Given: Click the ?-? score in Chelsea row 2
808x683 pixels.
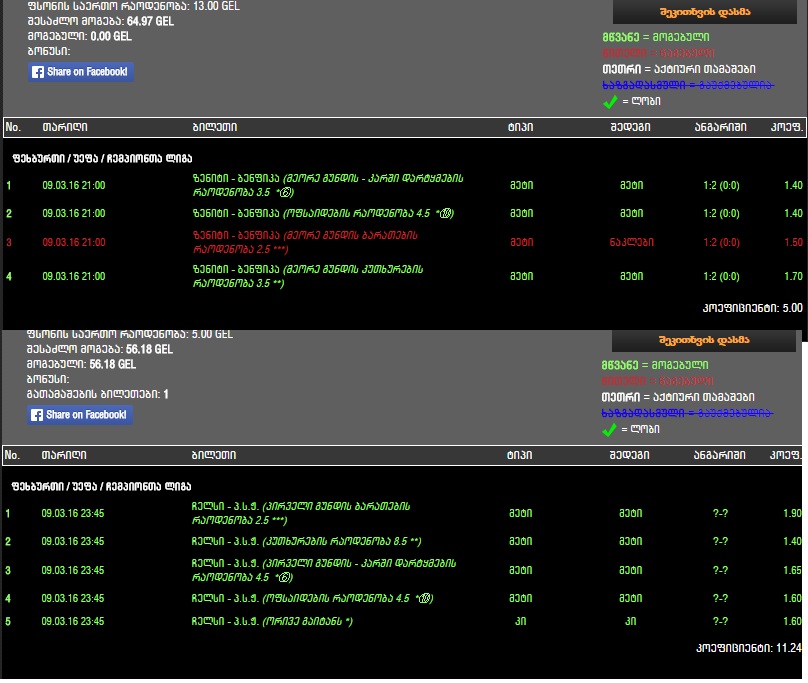Looking at the screenshot, I should point(720,542).
